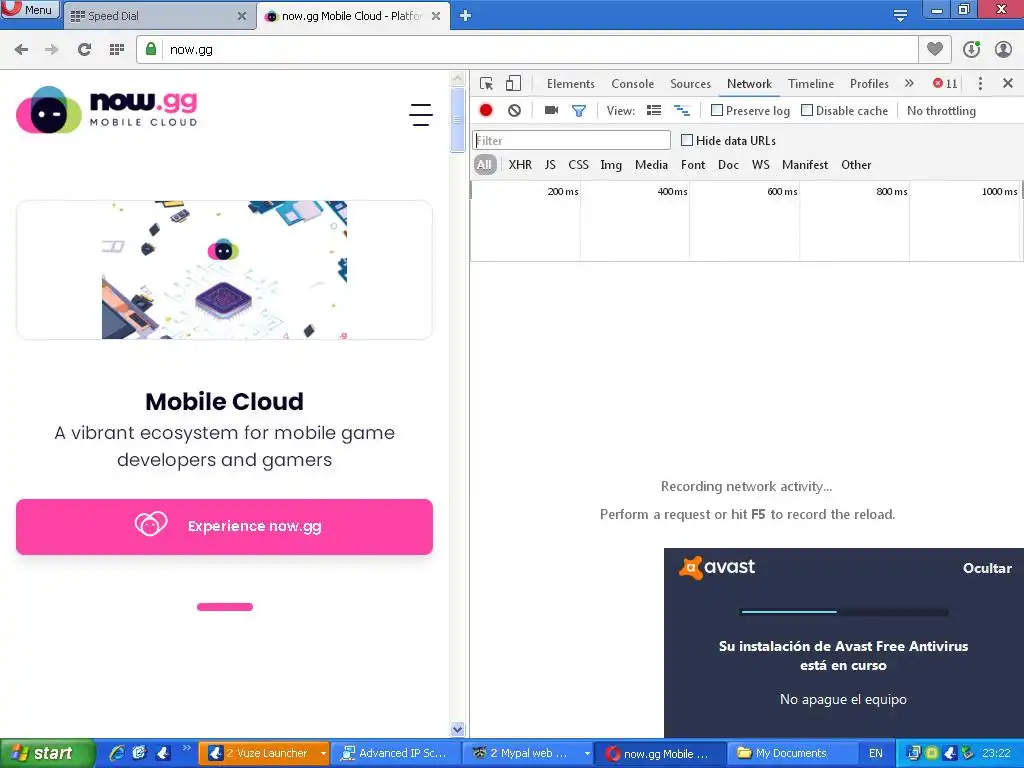The width and height of the screenshot is (1024, 768).
Task: Open the Opera Menu button
Action: [29, 9]
